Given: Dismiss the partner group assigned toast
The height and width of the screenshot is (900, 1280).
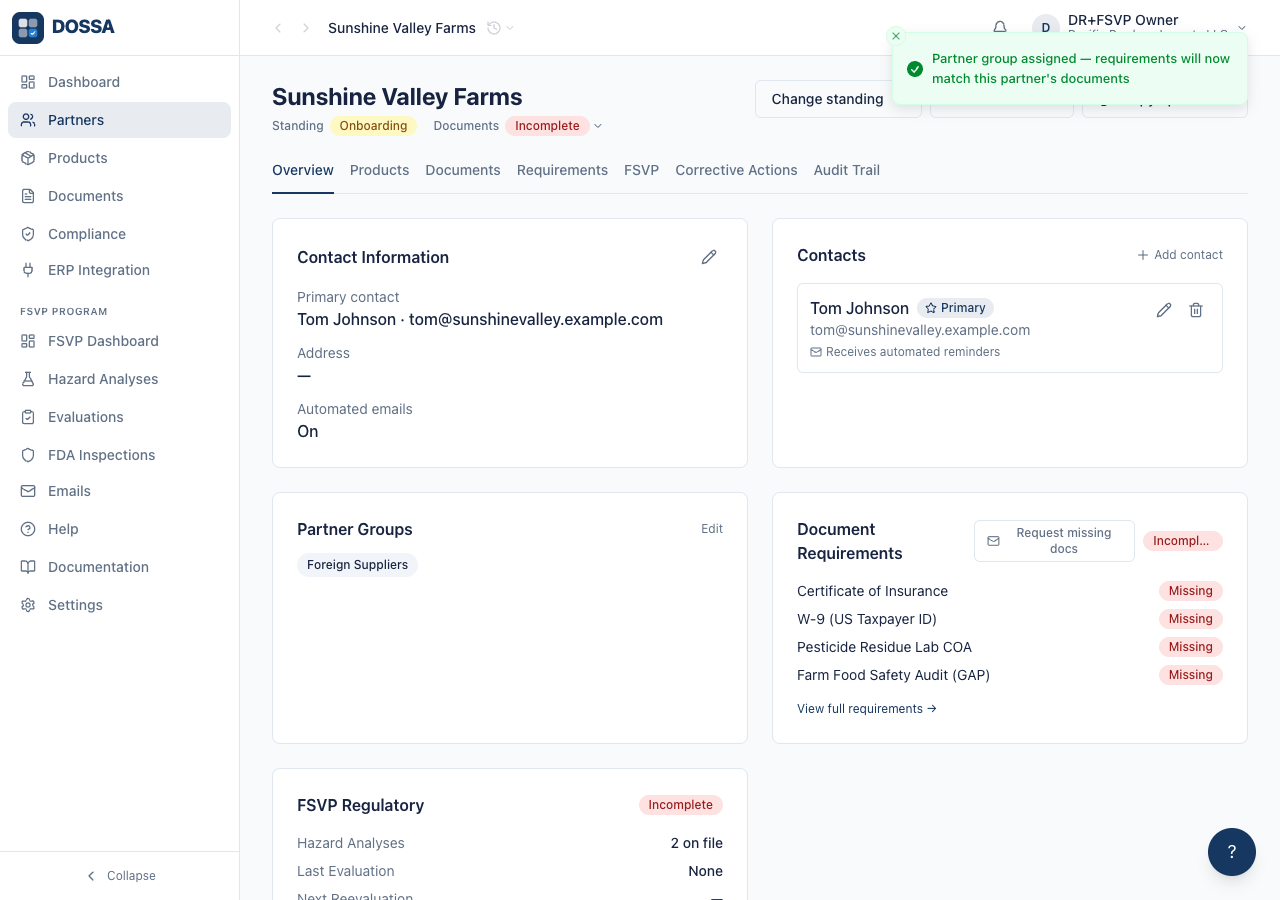Looking at the screenshot, I should 896,36.
